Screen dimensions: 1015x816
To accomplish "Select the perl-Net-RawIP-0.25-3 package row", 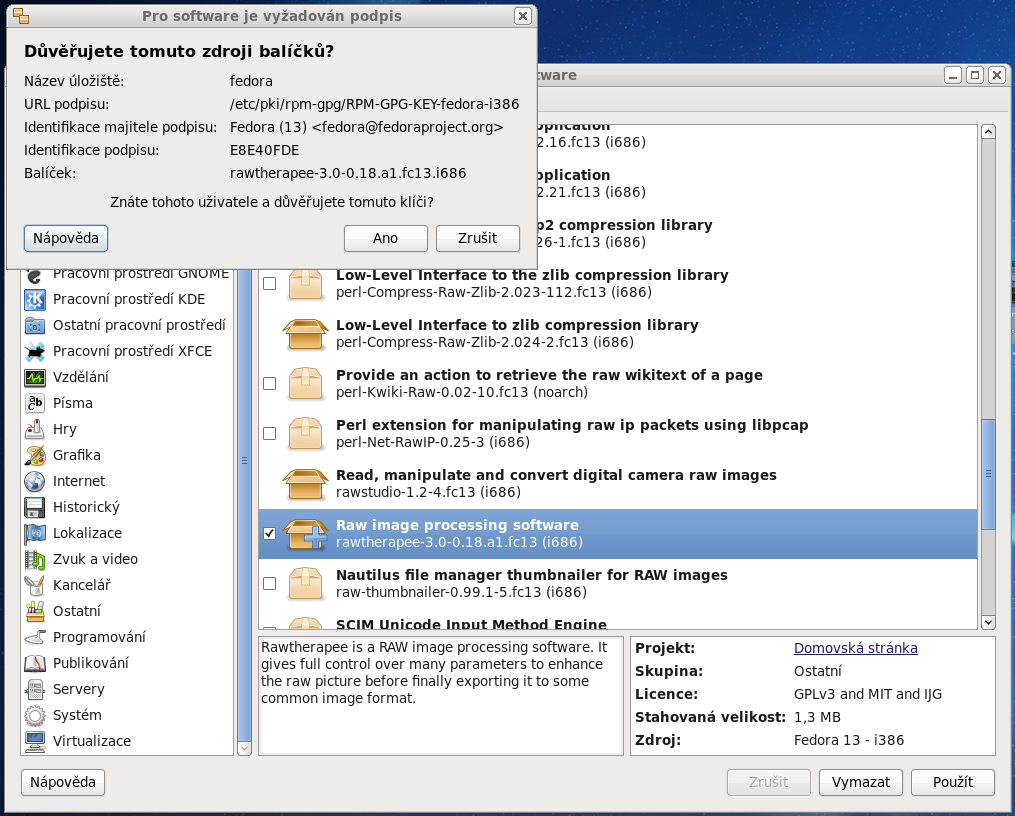I will [618, 434].
